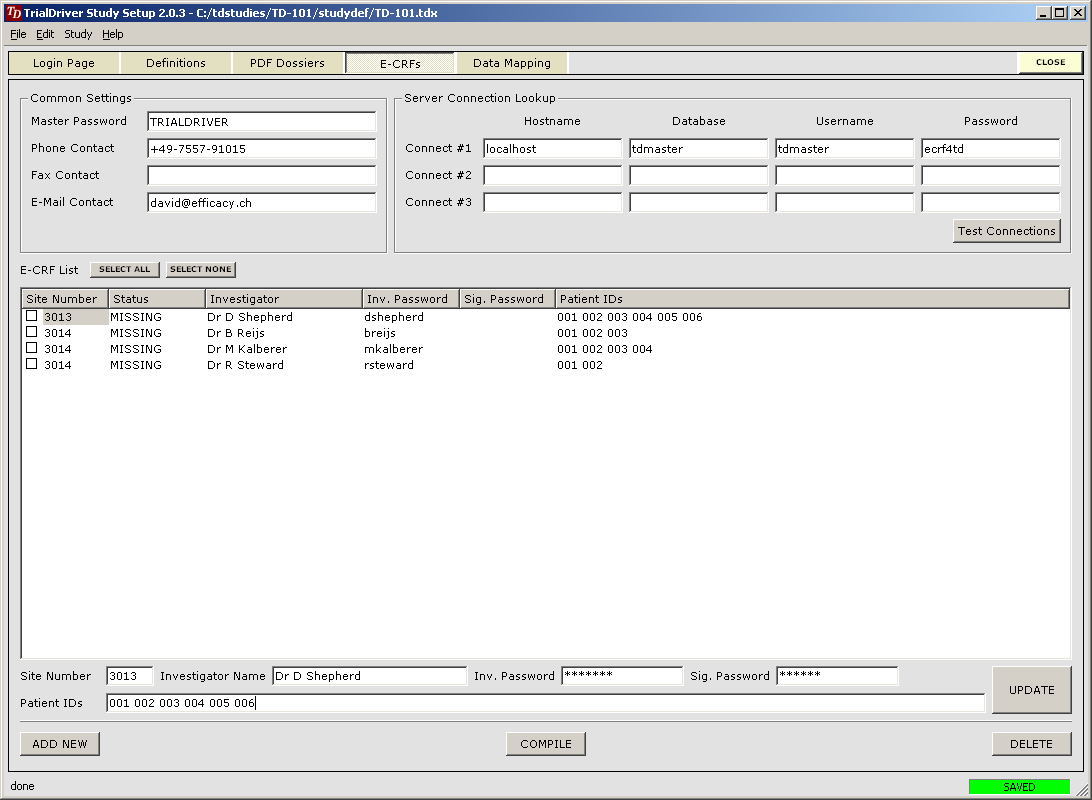
Task: Sort list by Investigator column header
Action: [x=283, y=299]
